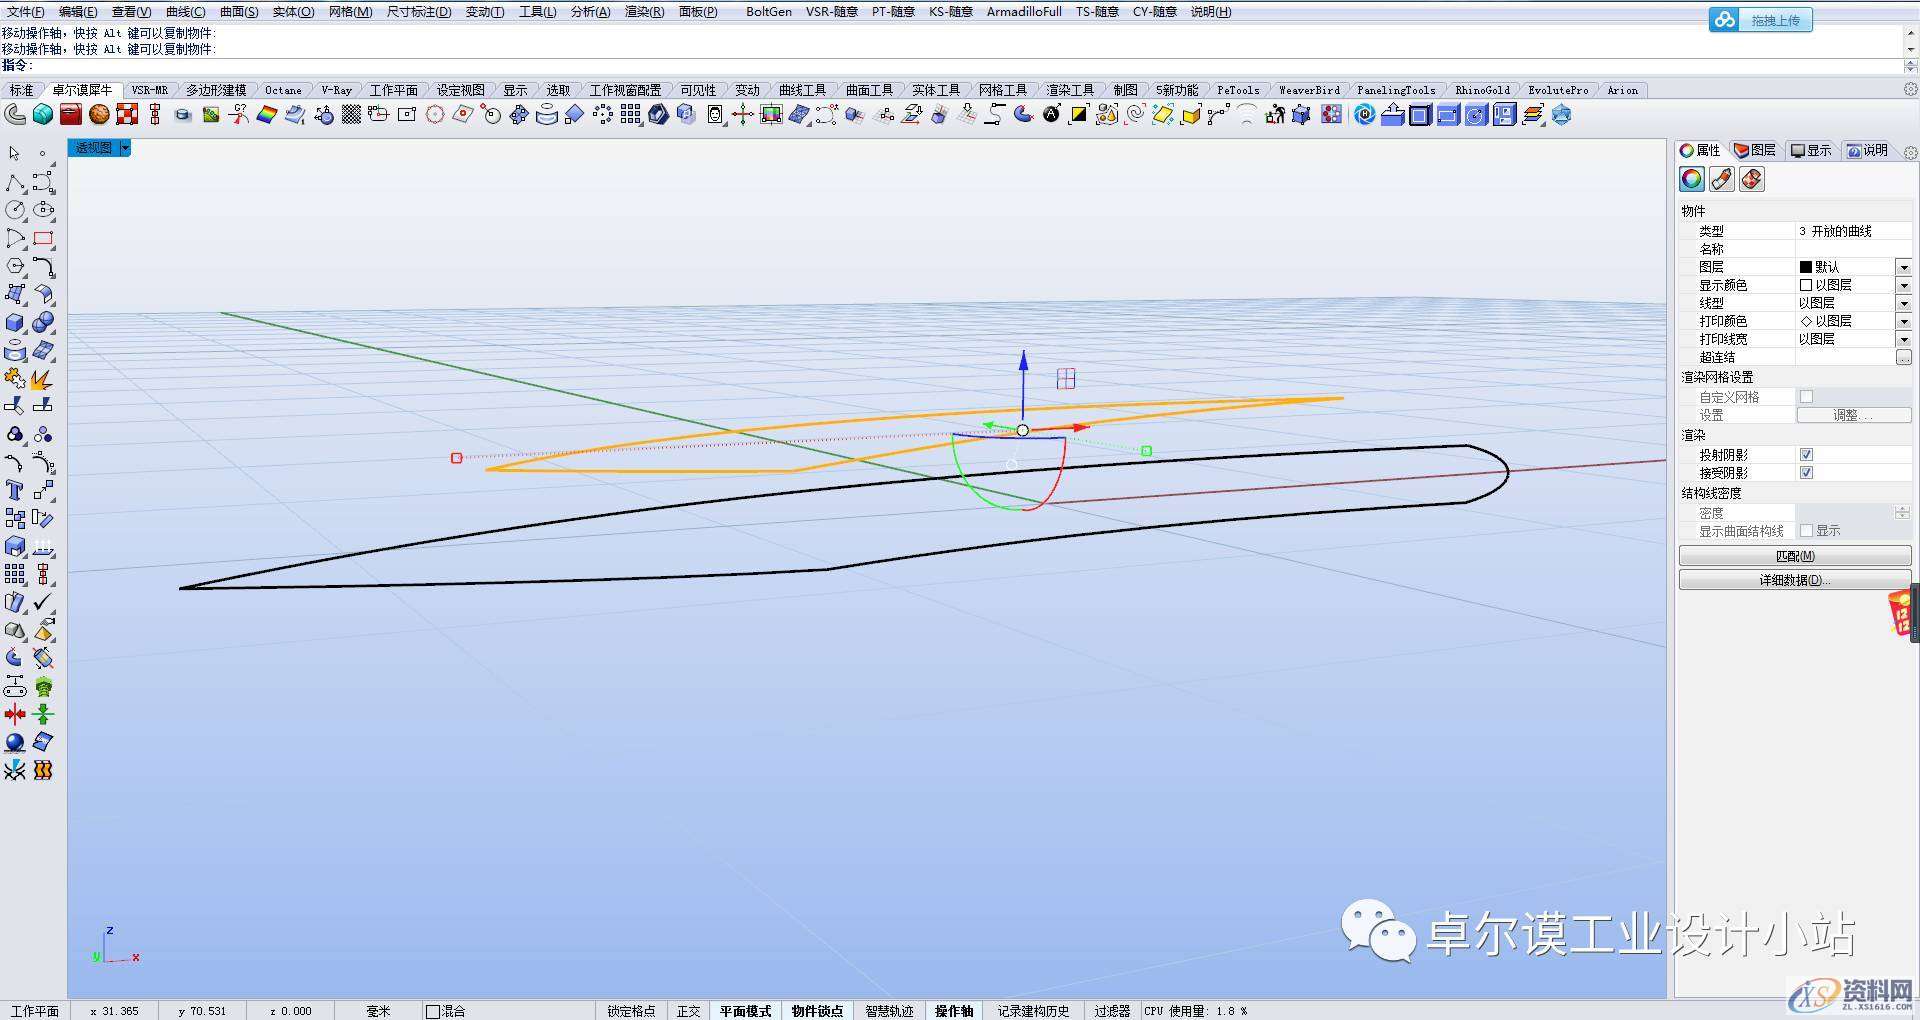The image size is (1920, 1020).
Task: Enable the 混合 checkbox in status bar
Action: [x=433, y=1011]
